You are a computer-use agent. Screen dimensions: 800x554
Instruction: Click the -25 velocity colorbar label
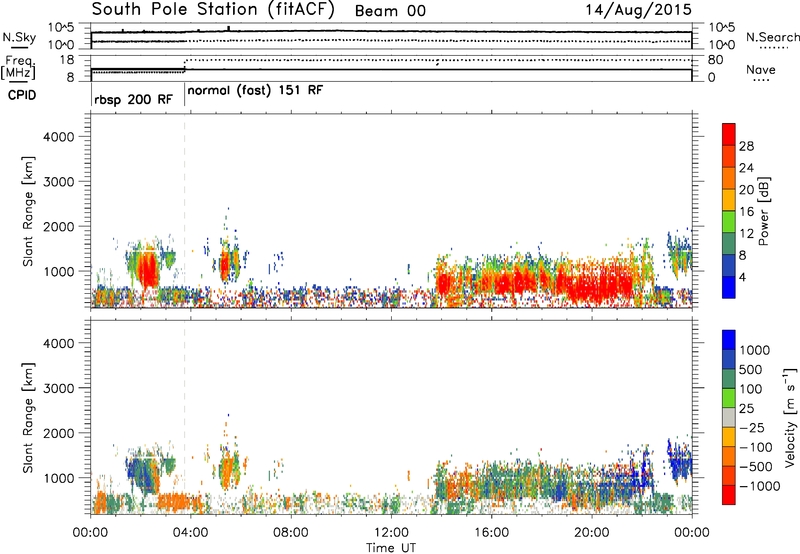[x=752, y=427]
